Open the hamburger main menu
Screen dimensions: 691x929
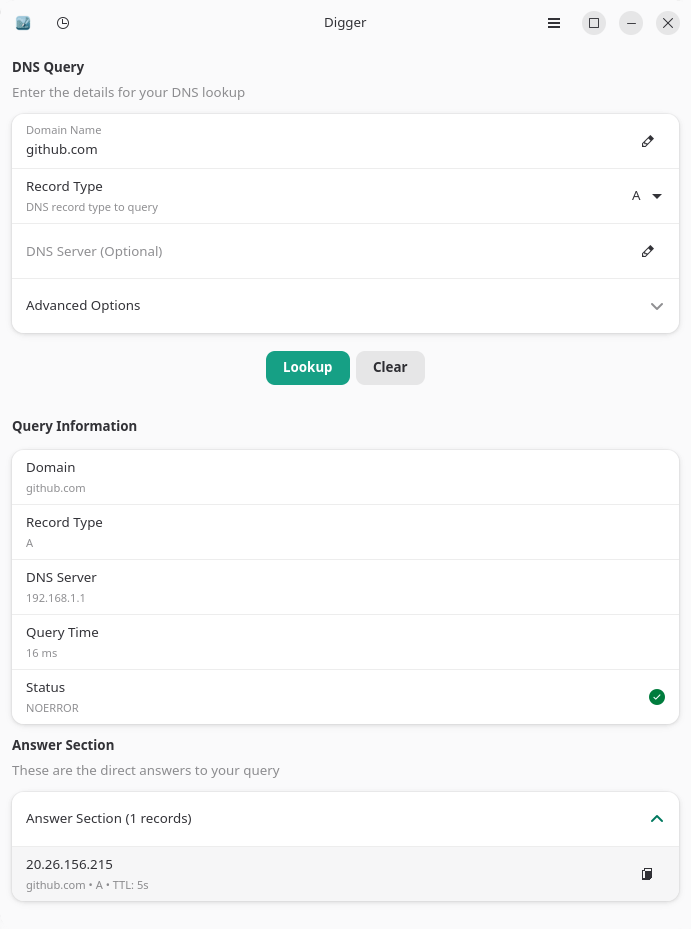coord(554,23)
